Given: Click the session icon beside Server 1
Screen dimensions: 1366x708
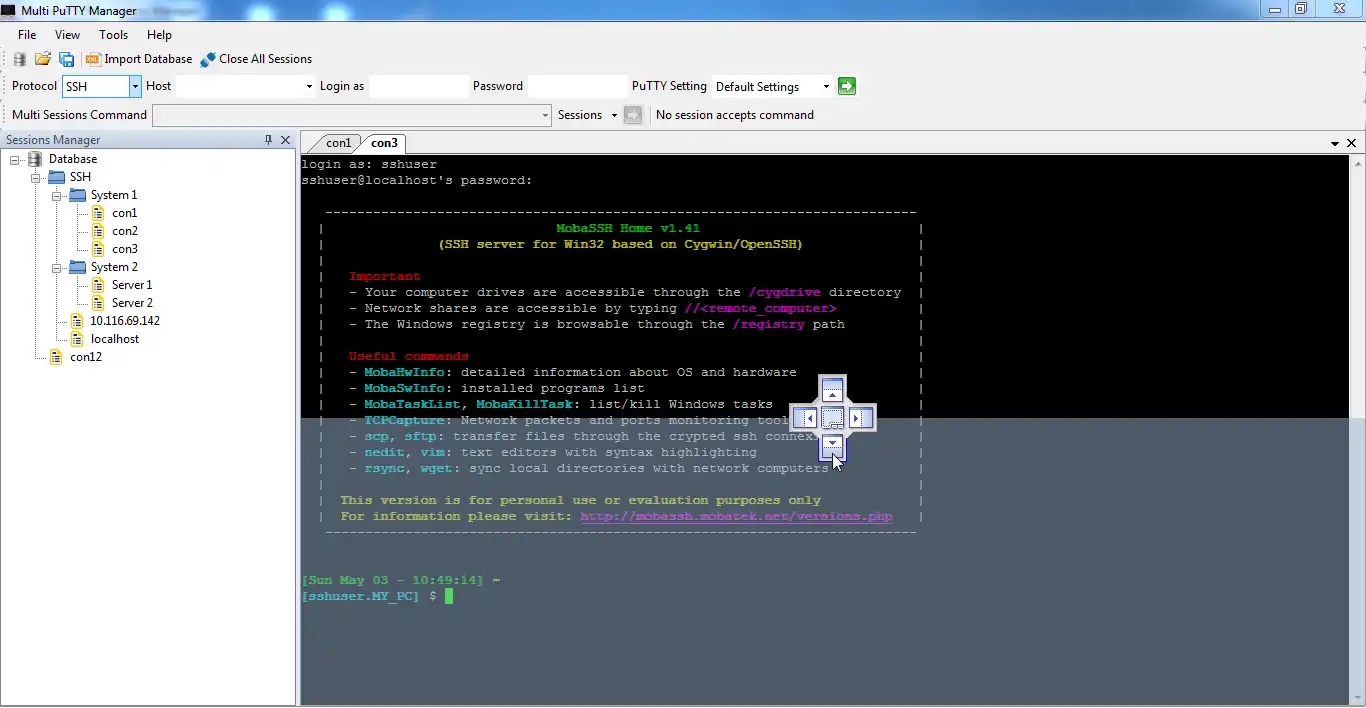Looking at the screenshot, I should click(98, 285).
